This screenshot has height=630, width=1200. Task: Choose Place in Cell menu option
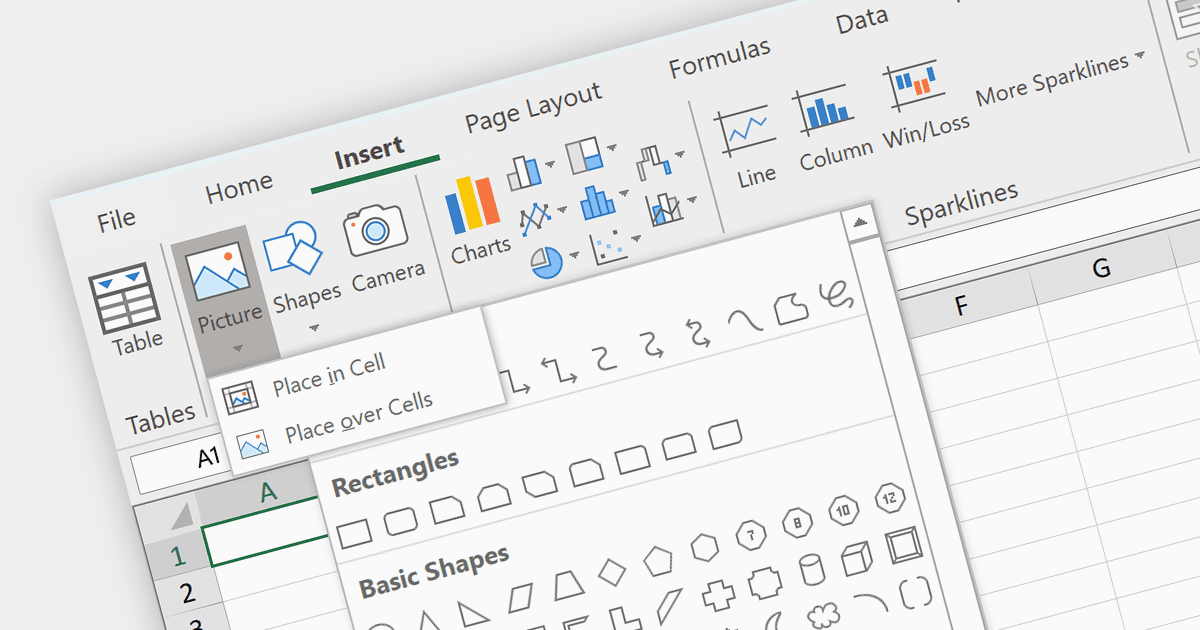pyautogui.click(x=329, y=375)
